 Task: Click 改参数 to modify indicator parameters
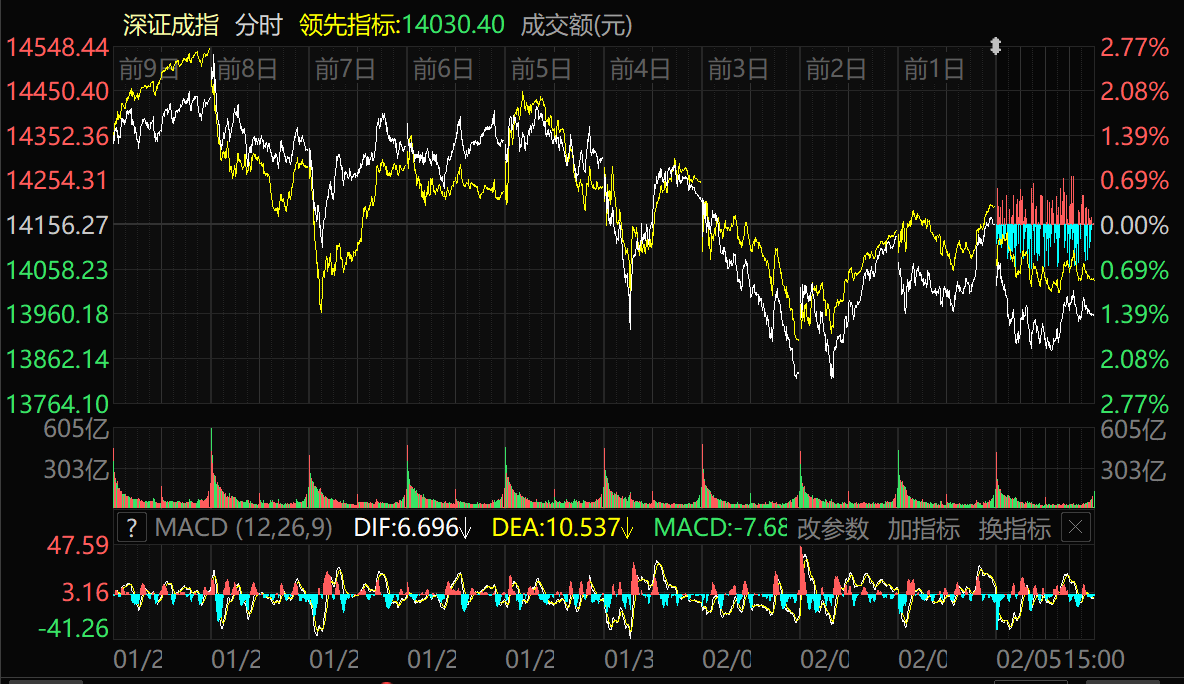(x=833, y=529)
